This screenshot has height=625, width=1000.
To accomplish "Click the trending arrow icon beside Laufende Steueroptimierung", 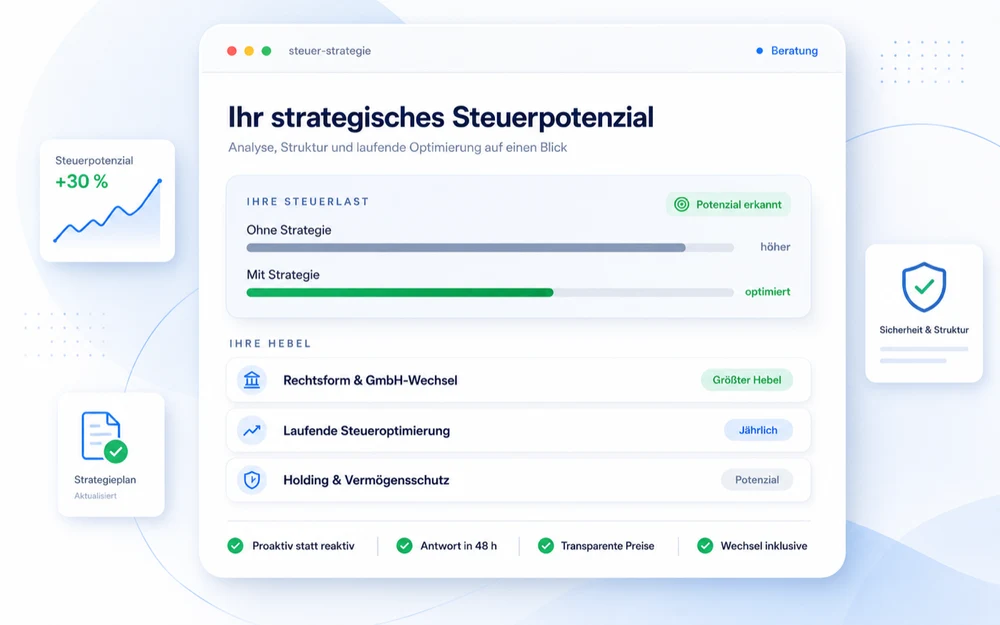I will 252,430.
